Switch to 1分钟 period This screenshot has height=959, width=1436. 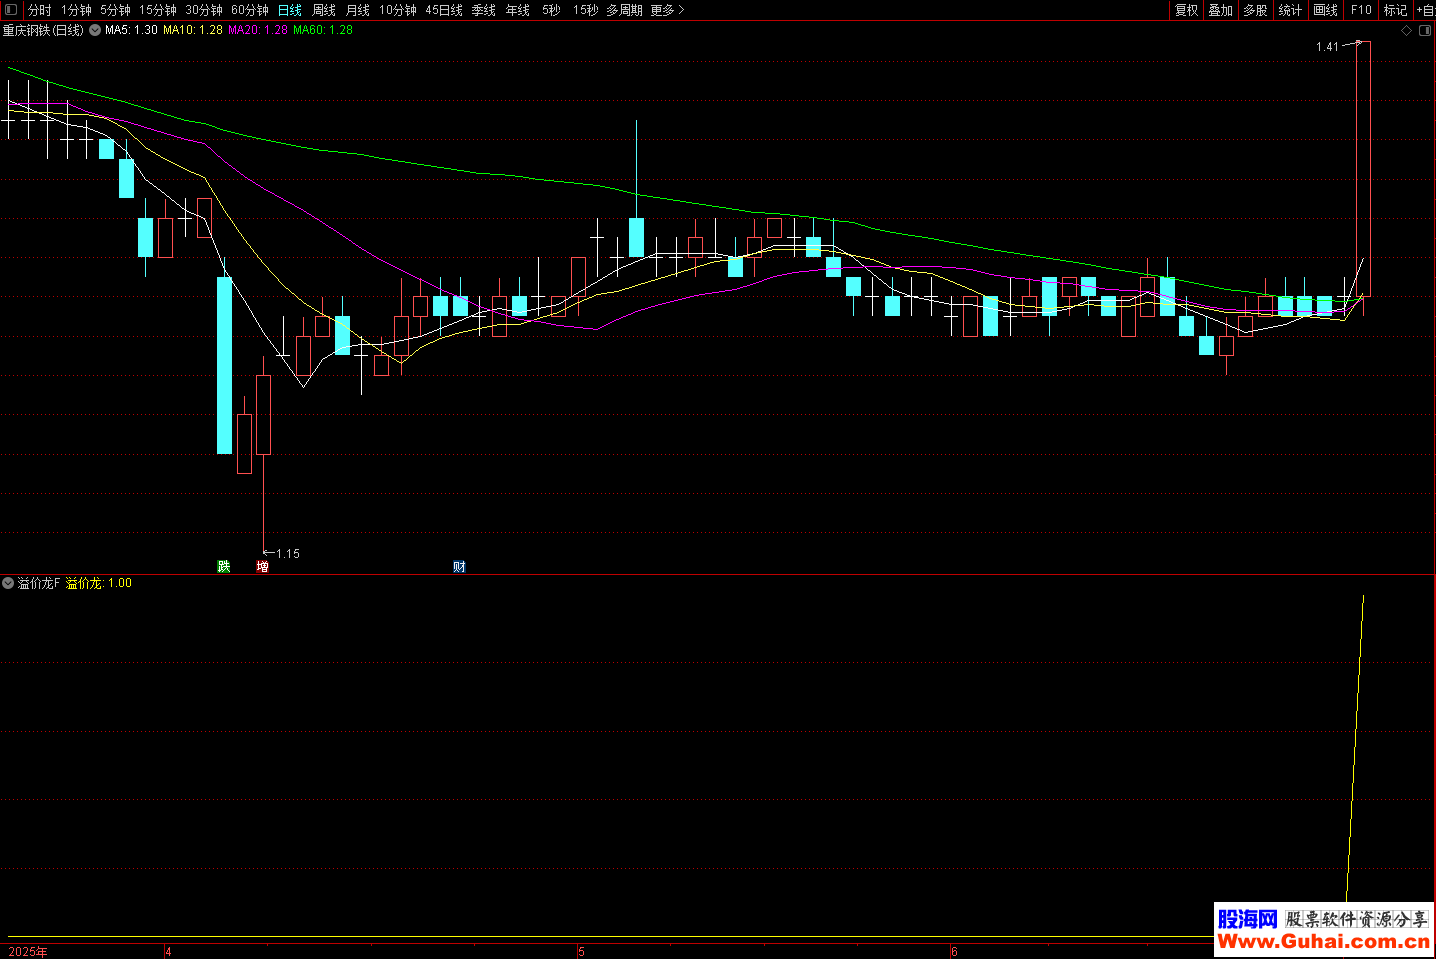coord(76,10)
